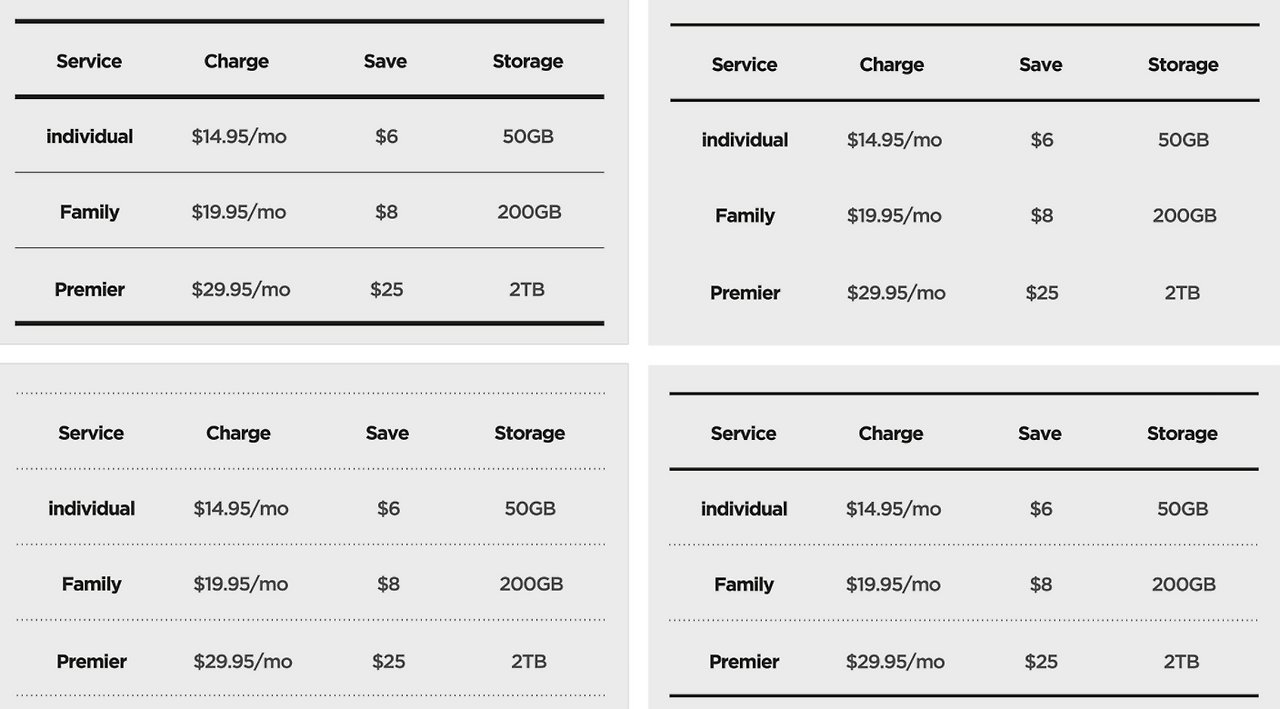Click the Charge header in the fully dotted table
Image resolution: width=1280 pixels, height=709 pixels.
coord(238,433)
